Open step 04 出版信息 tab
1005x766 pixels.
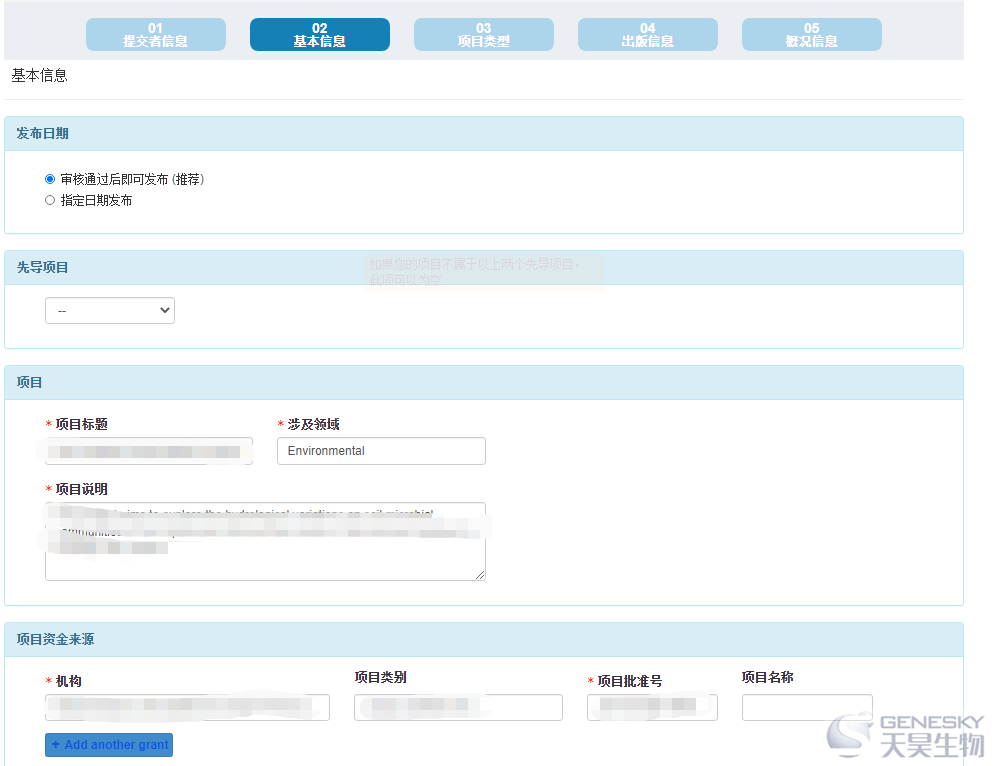(x=647, y=35)
